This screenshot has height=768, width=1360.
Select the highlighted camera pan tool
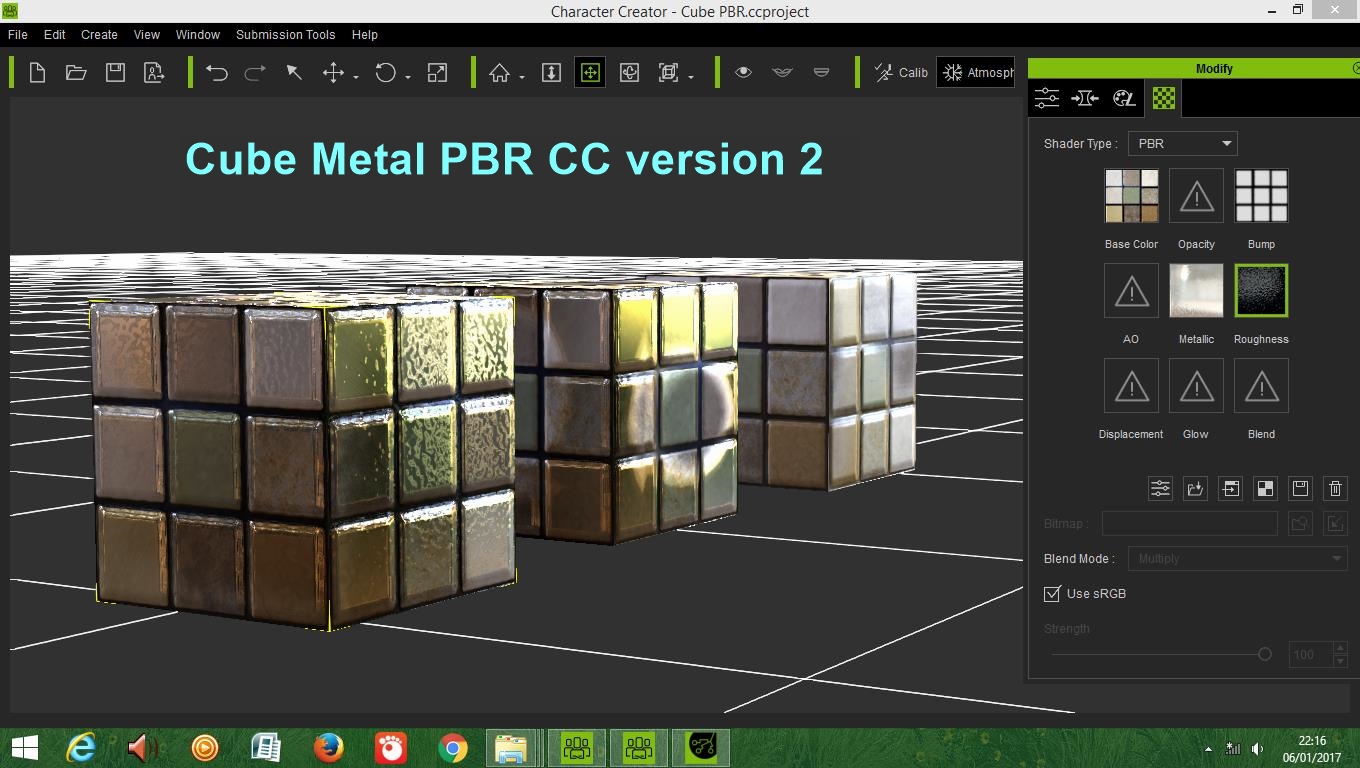(590, 72)
